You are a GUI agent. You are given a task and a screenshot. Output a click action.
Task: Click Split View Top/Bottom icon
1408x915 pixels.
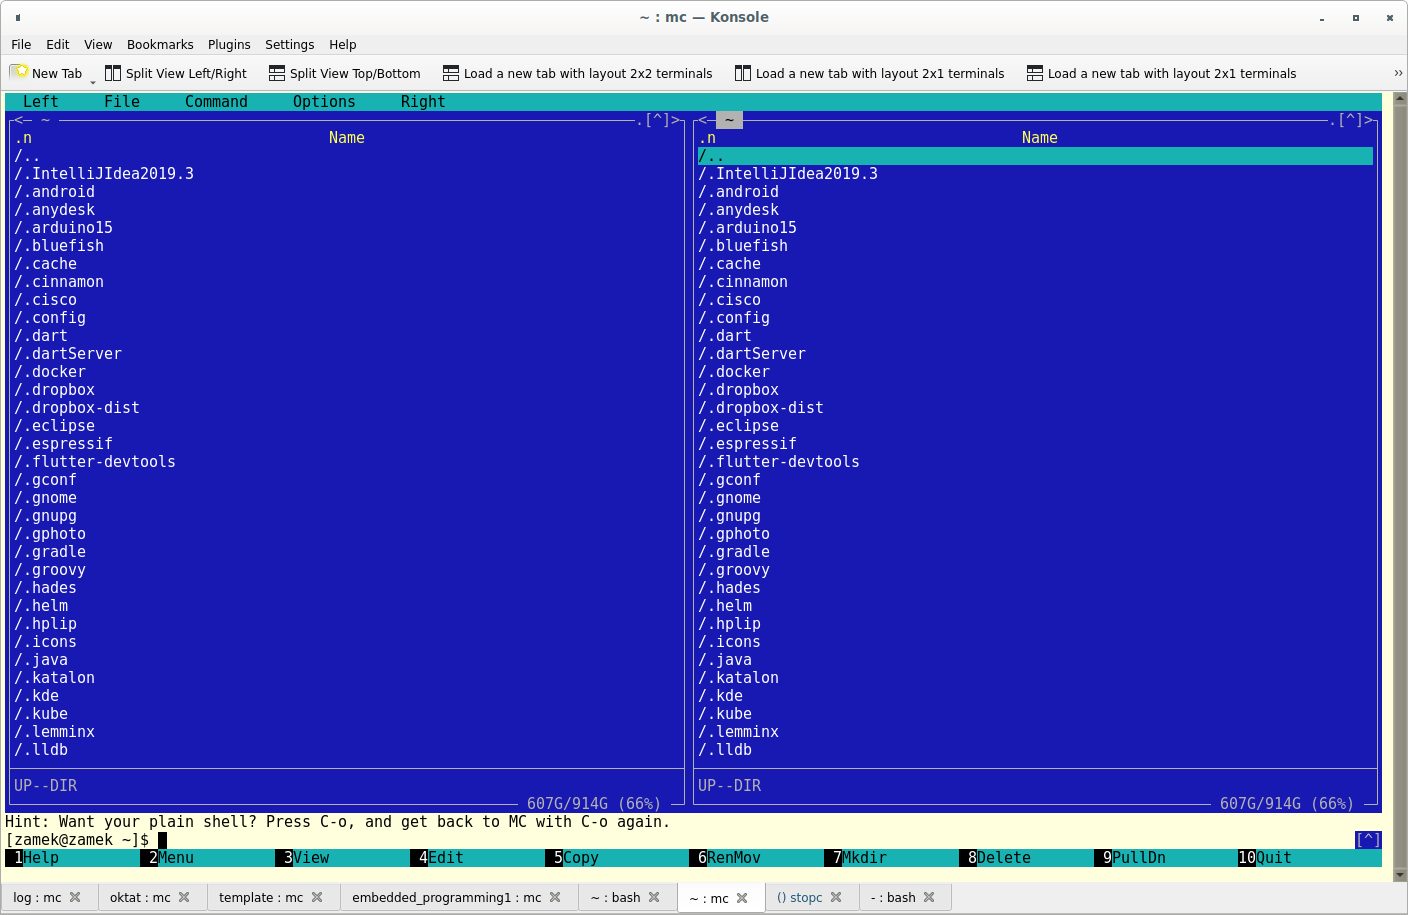pos(277,73)
